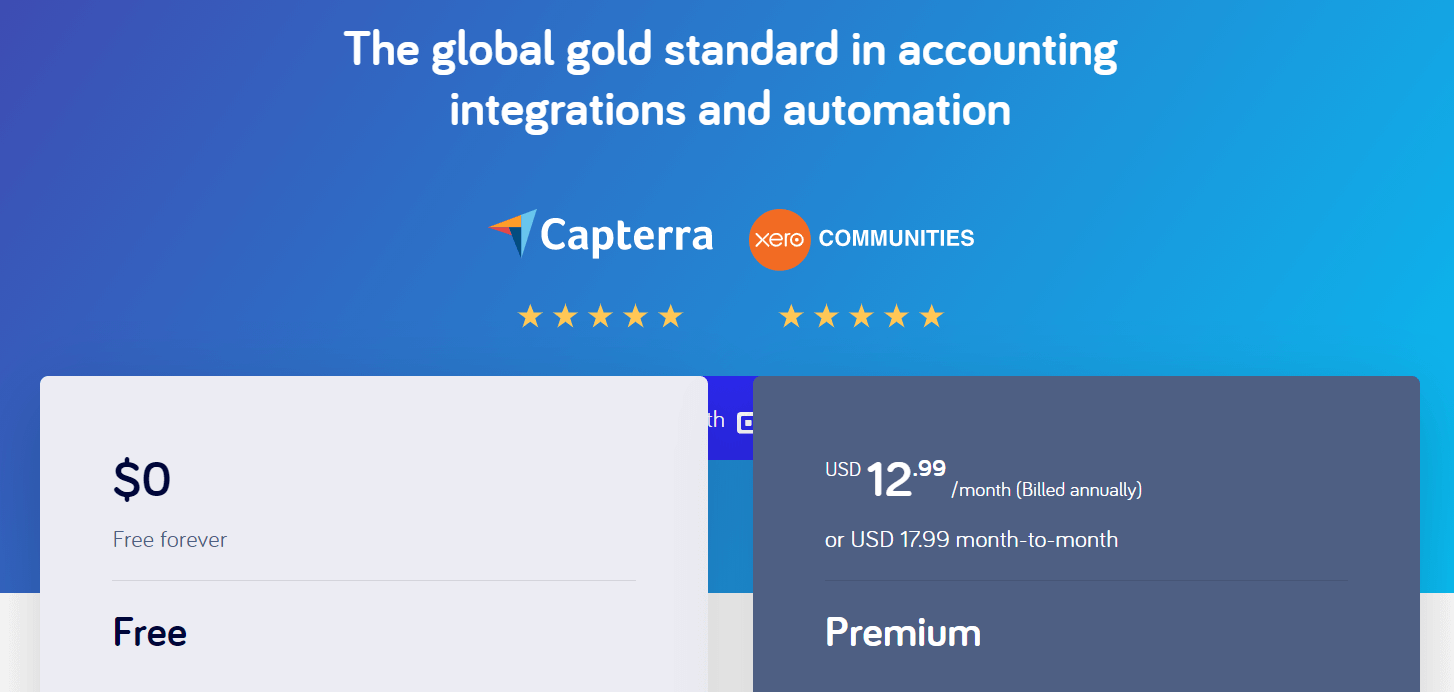Select the COMMUNITIES label beside Xero
1454x692 pixels.
point(896,239)
